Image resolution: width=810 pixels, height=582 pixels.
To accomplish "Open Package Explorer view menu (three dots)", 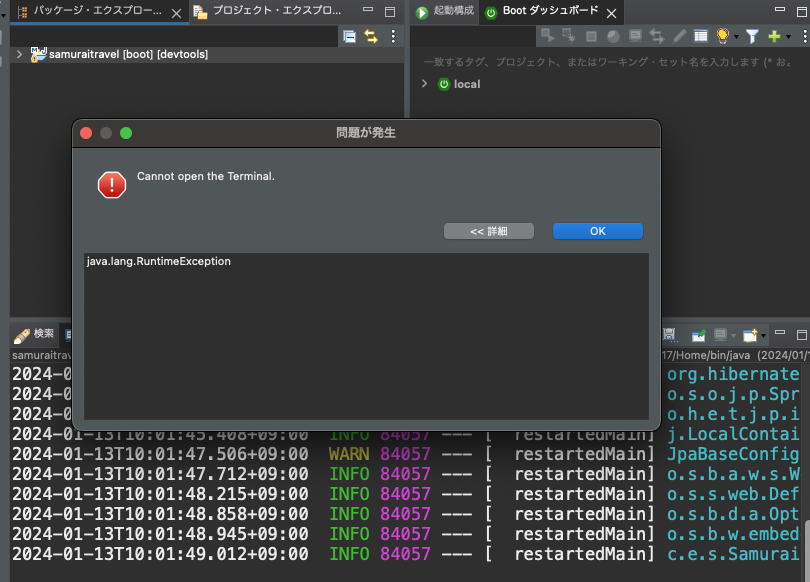I will (393, 36).
